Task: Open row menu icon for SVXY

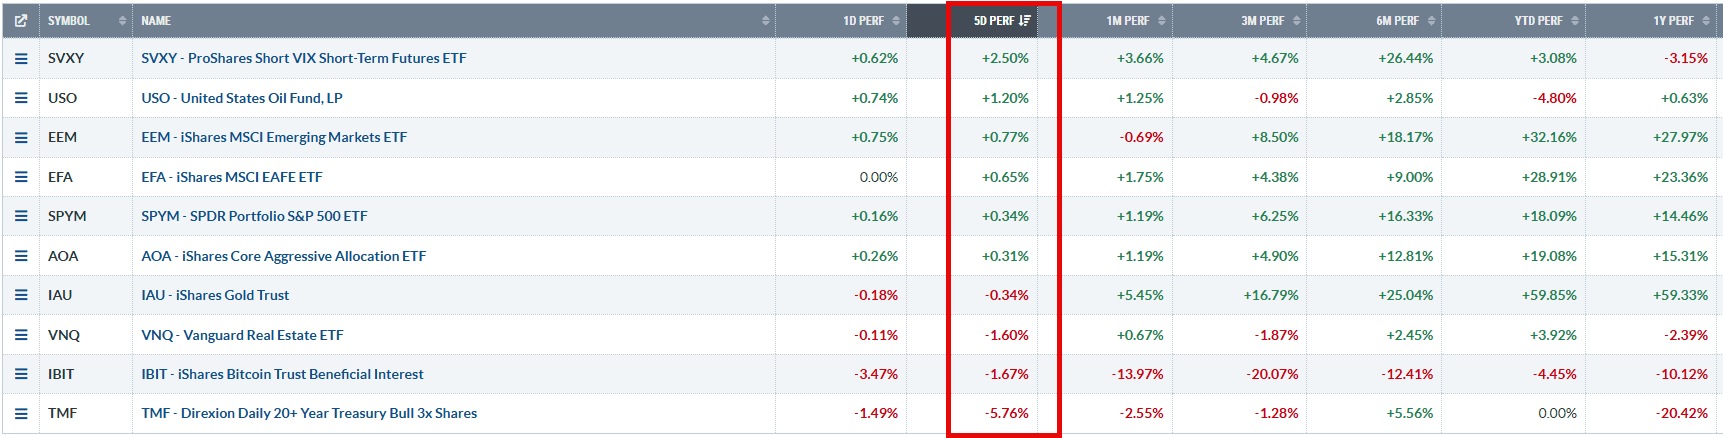Action: 21,59
